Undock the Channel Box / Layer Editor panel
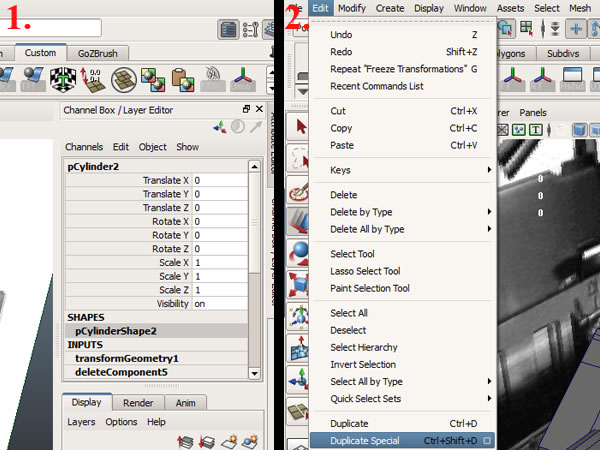 click(x=246, y=109)
